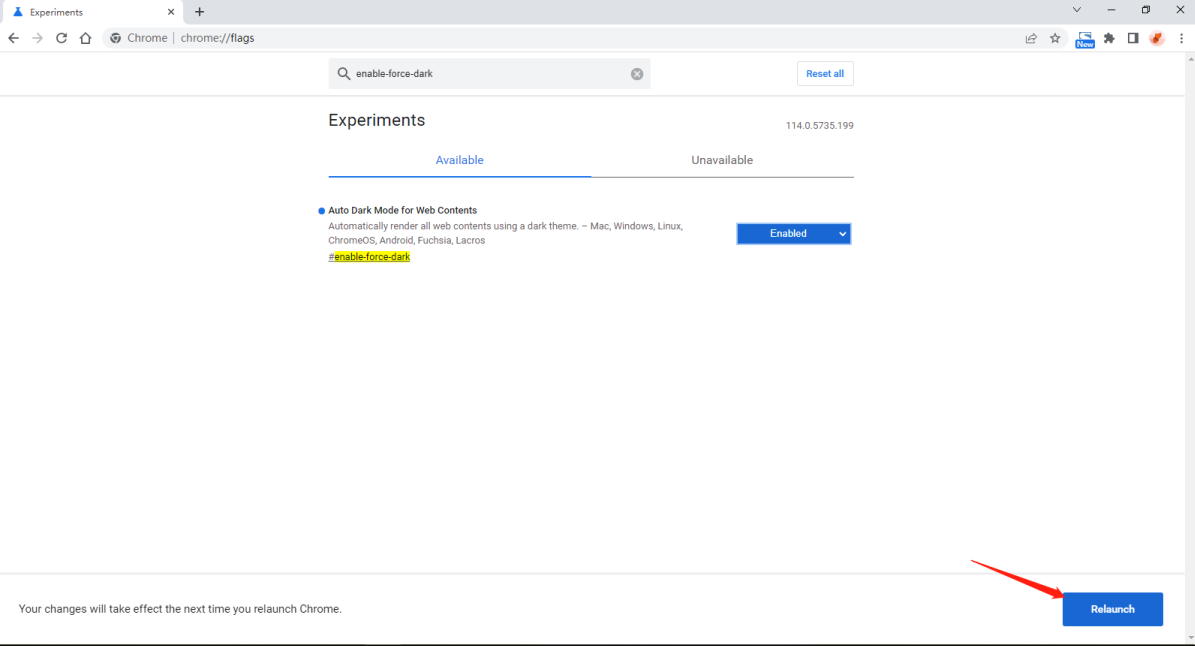Open the extension with New badge
This screenshot has width=1195, height=646.
(x=1084, y=40)
